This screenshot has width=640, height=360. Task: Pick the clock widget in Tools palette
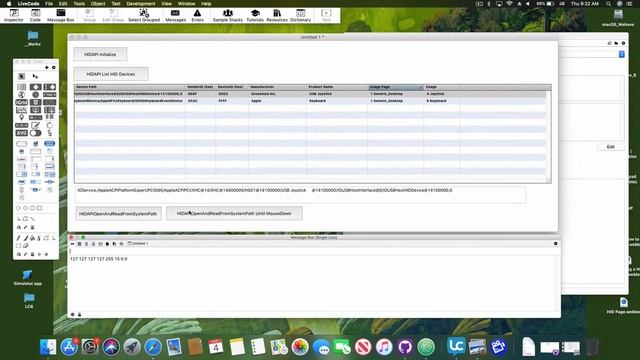[x=36, y=95]
